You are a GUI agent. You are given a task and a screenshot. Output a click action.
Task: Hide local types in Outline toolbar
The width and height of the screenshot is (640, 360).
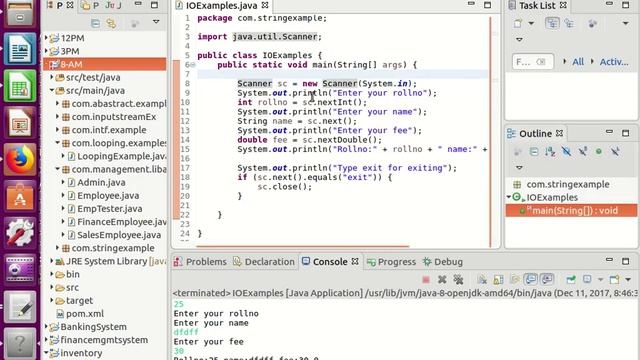615,152
